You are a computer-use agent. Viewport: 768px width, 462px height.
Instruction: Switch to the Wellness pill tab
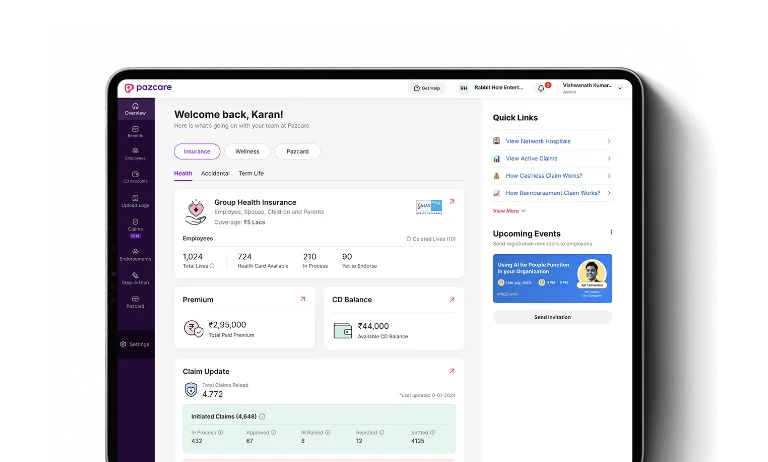[247, 151]
